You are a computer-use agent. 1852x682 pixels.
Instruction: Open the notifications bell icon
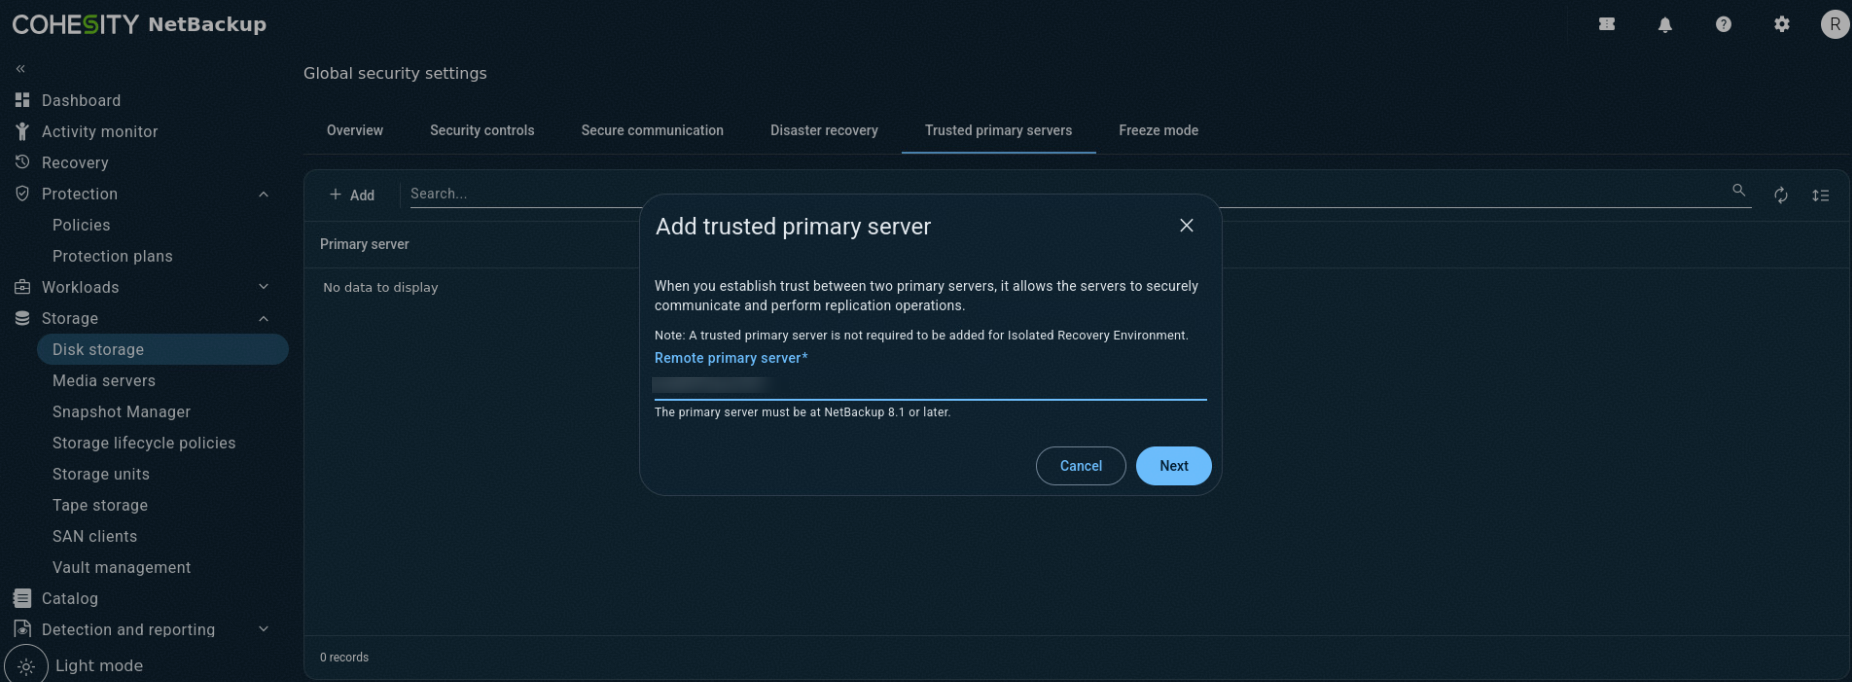click(1665, 25)
